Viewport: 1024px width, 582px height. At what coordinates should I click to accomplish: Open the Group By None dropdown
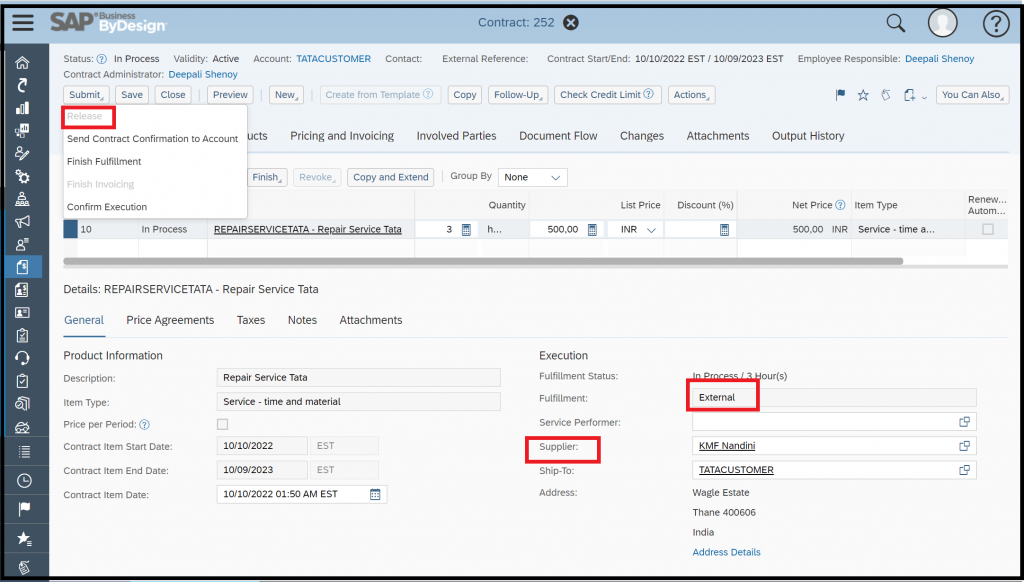532,177
